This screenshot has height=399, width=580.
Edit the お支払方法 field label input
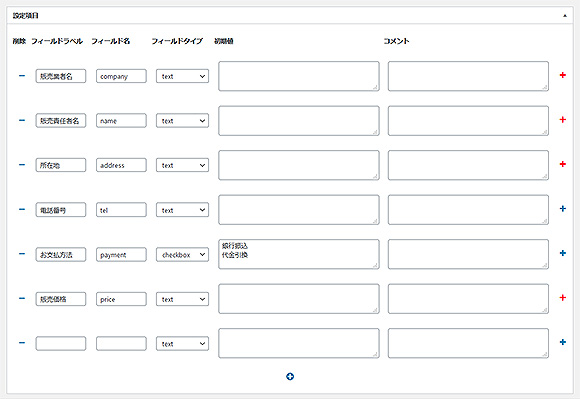coord(61,254)
